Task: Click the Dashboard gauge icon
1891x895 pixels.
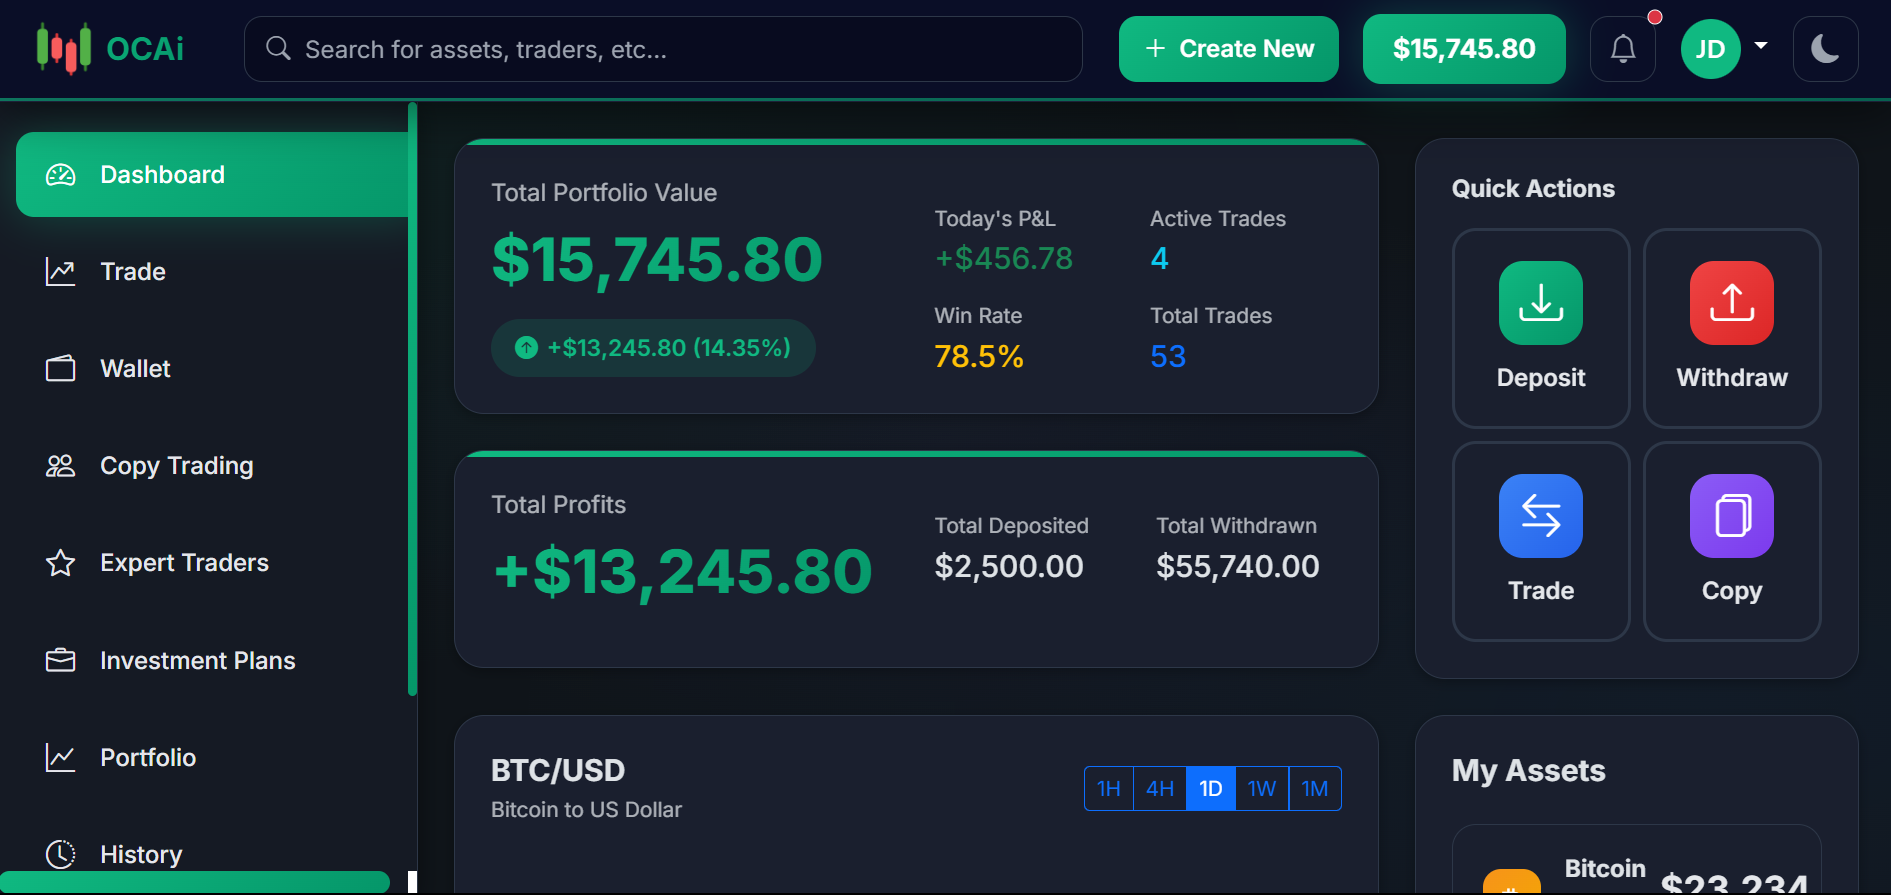Action: coord(61,175)
